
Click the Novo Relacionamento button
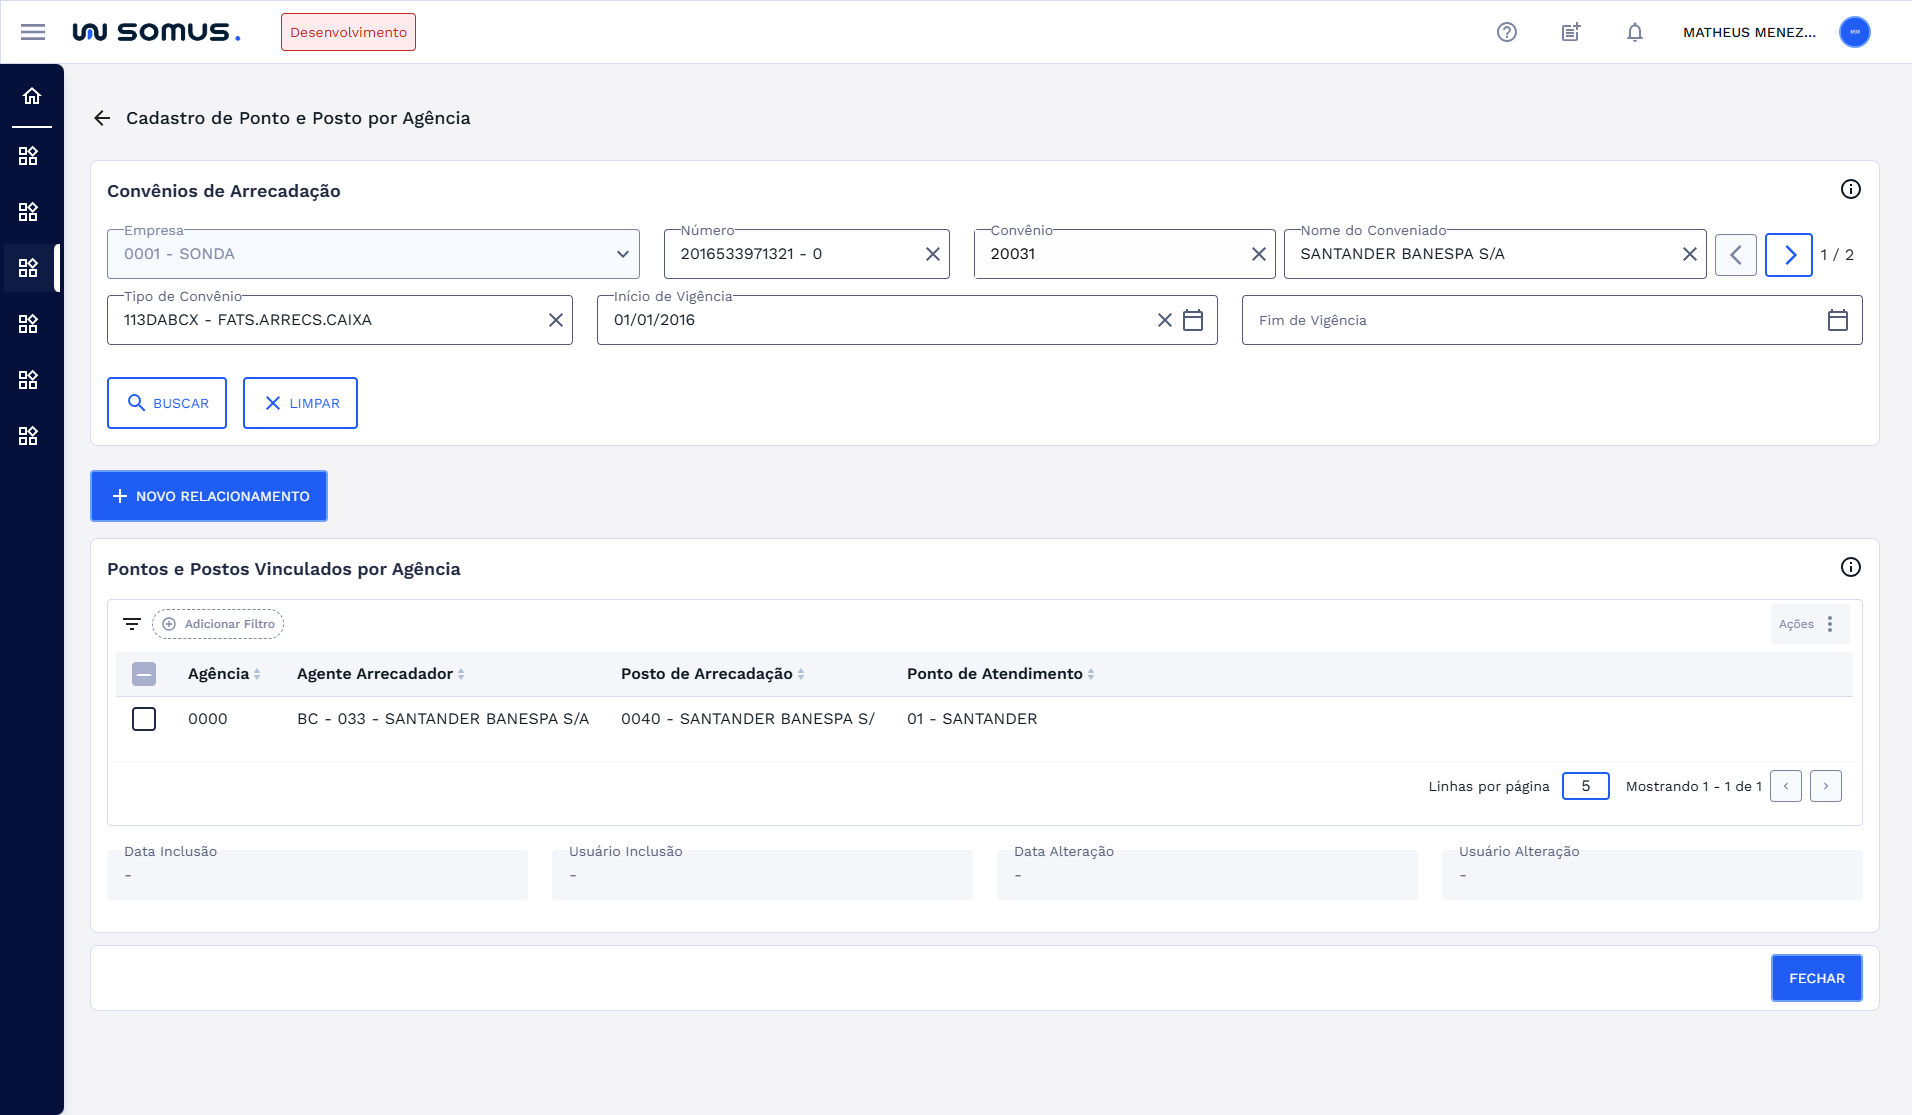point(209,496)
